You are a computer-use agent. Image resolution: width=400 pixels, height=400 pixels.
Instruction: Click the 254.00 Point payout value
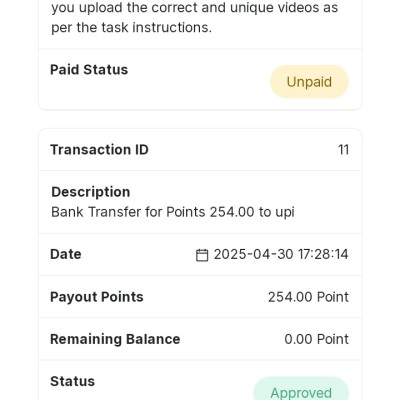click(308, 297)
